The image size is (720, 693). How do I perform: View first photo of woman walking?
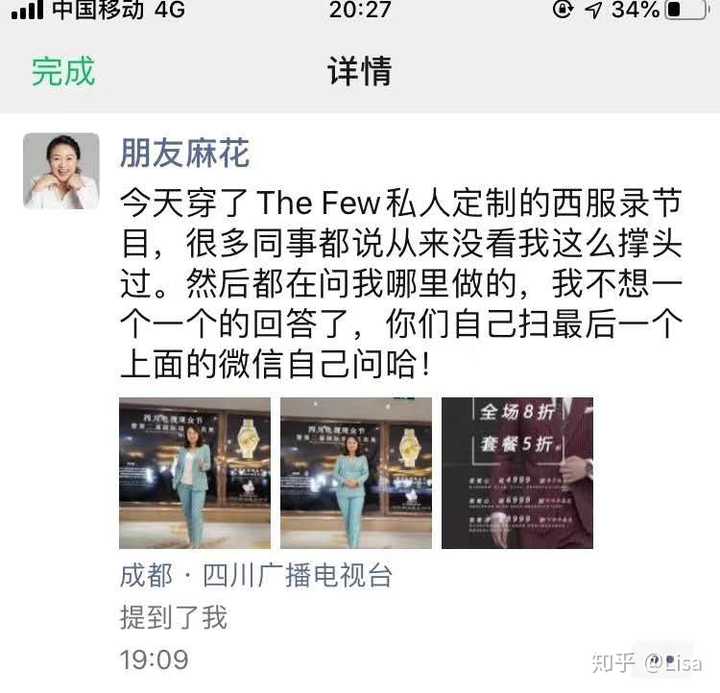point(195,473)
